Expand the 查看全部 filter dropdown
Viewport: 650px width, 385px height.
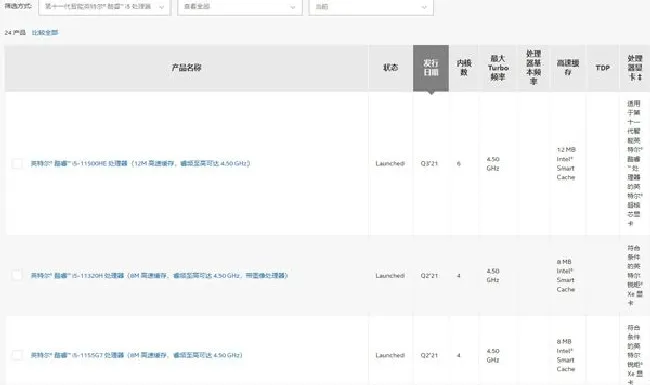(x=240, y=7)
